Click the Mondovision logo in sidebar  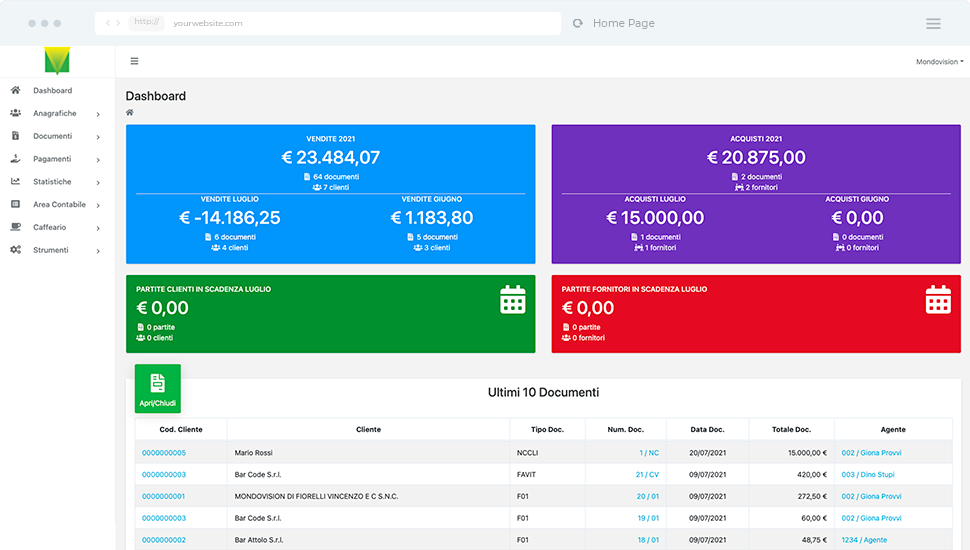click(57, 61)
